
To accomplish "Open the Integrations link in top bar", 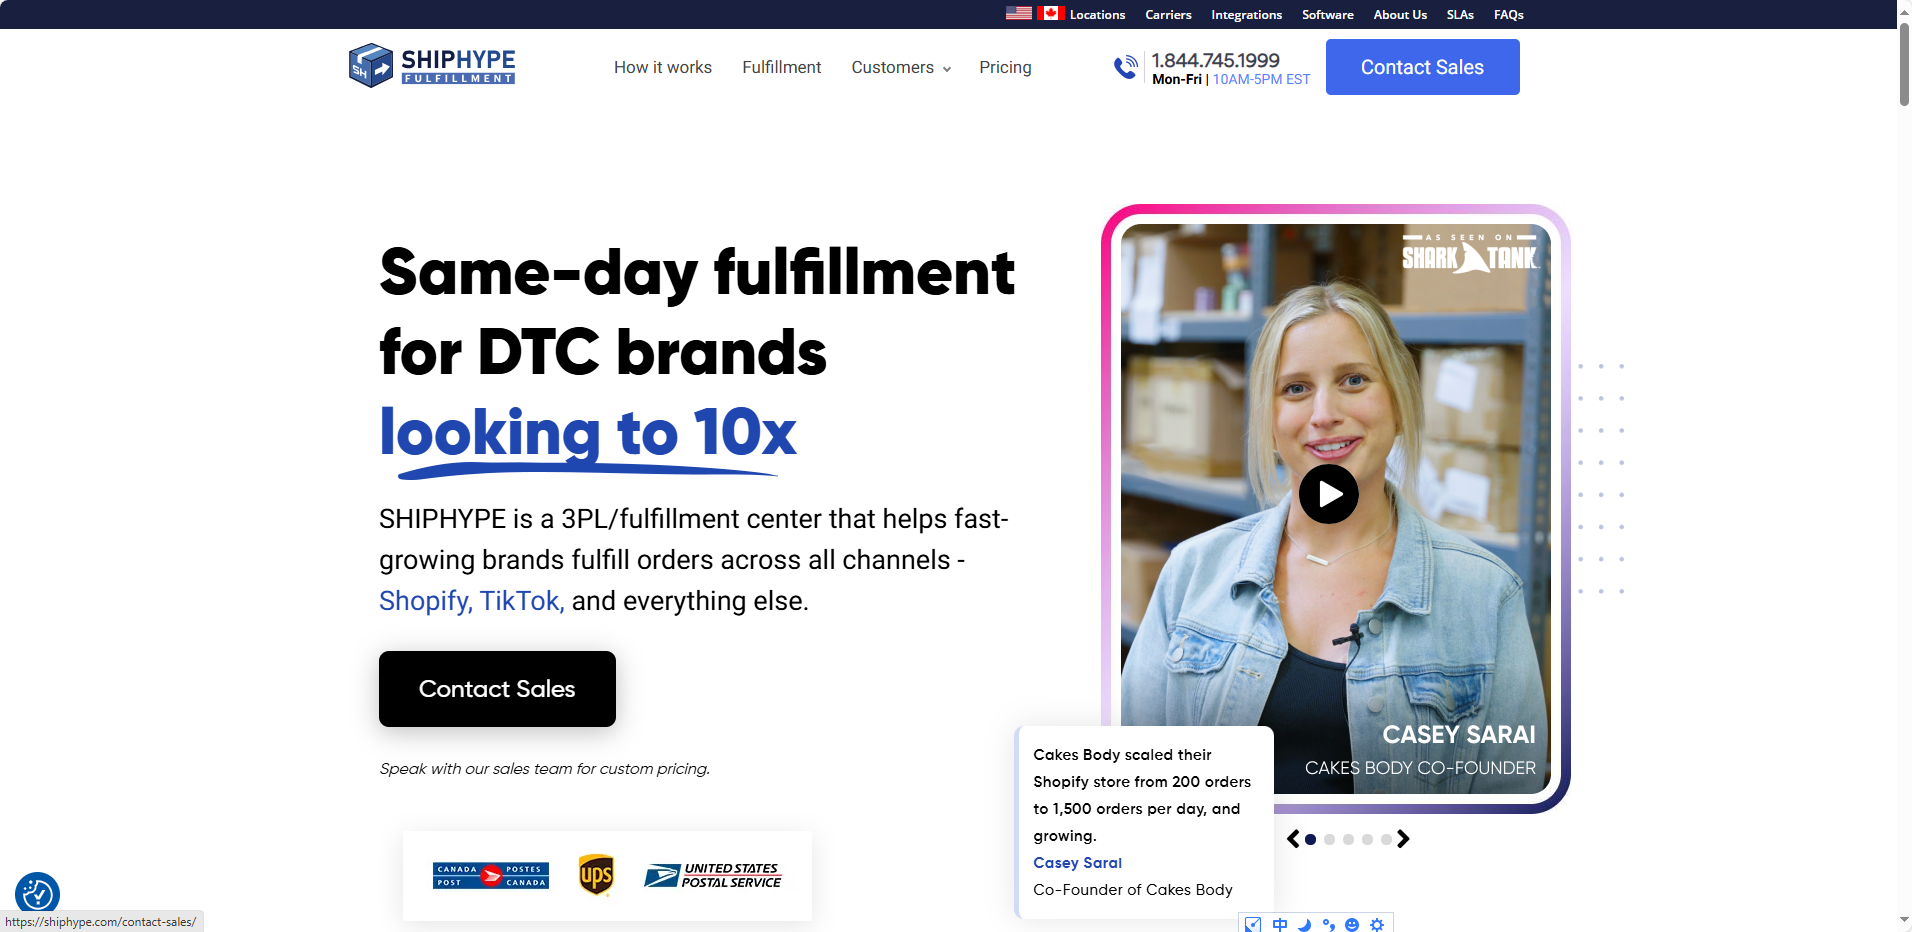I will [x=1246, y=14].
